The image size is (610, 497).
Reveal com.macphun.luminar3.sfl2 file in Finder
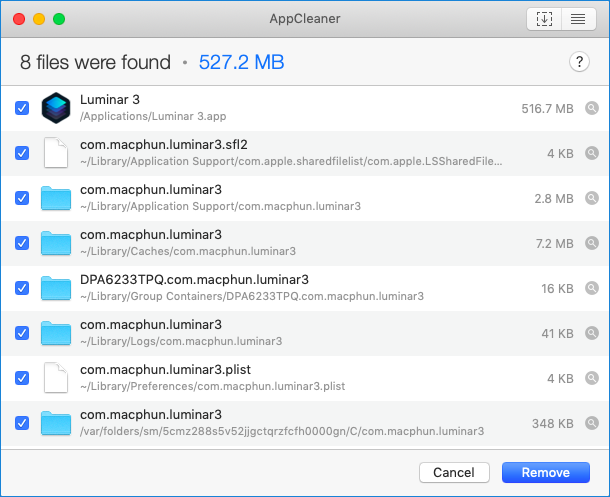[592, 153]
